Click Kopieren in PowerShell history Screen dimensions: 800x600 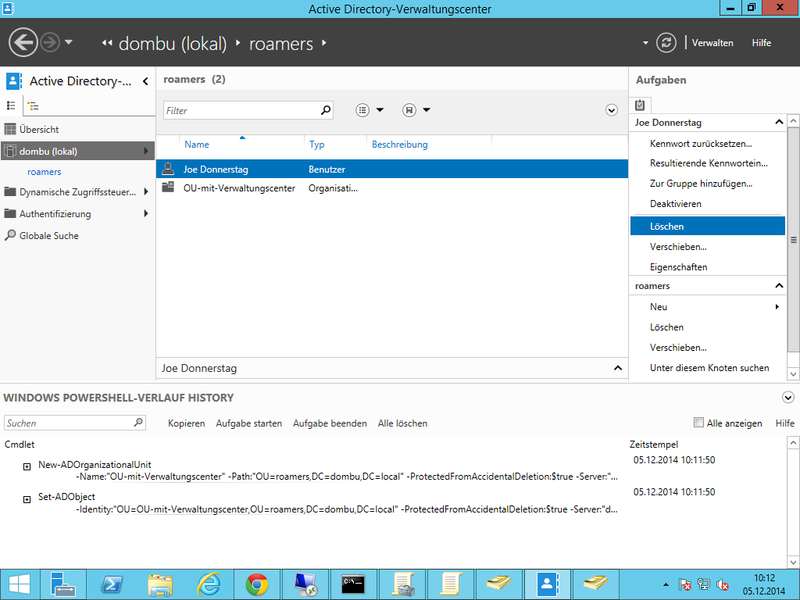186,423
